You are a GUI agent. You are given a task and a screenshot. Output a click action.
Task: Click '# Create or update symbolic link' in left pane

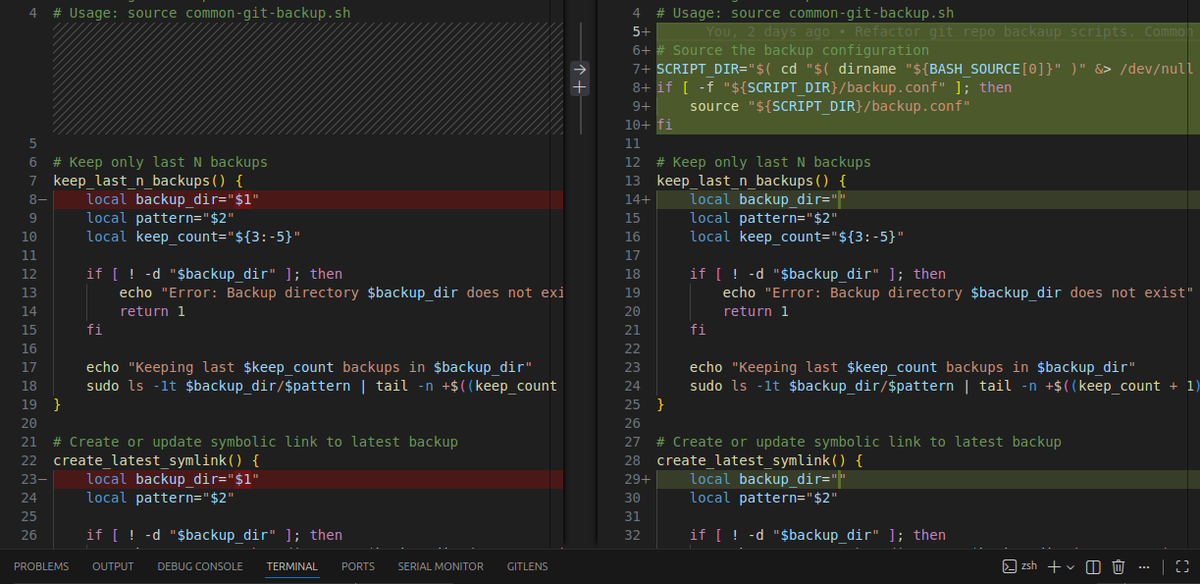255,442
